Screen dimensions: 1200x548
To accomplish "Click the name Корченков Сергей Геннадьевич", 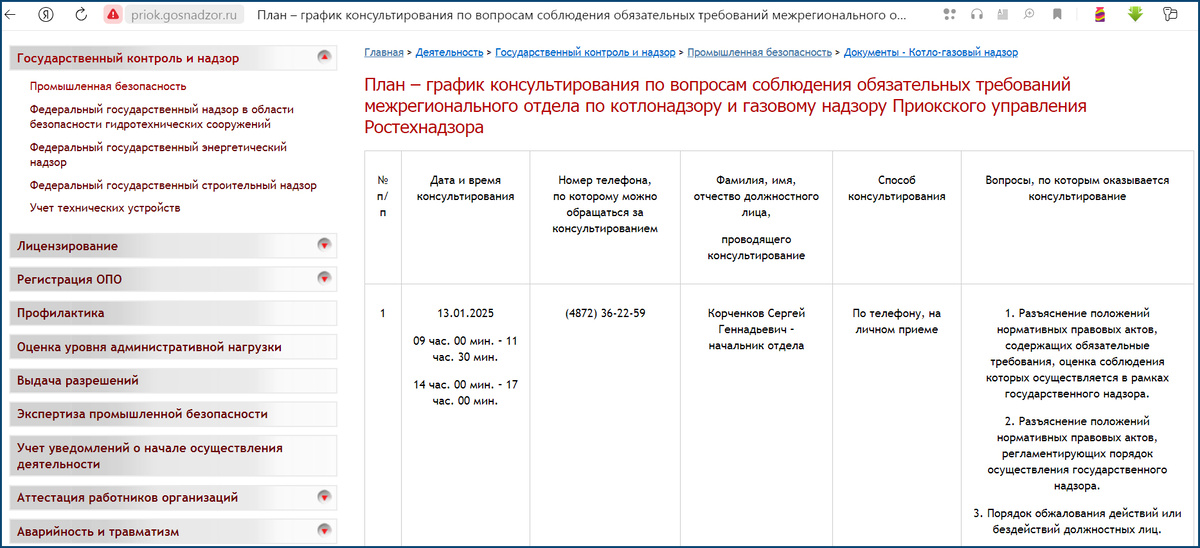I will (756, 329).
